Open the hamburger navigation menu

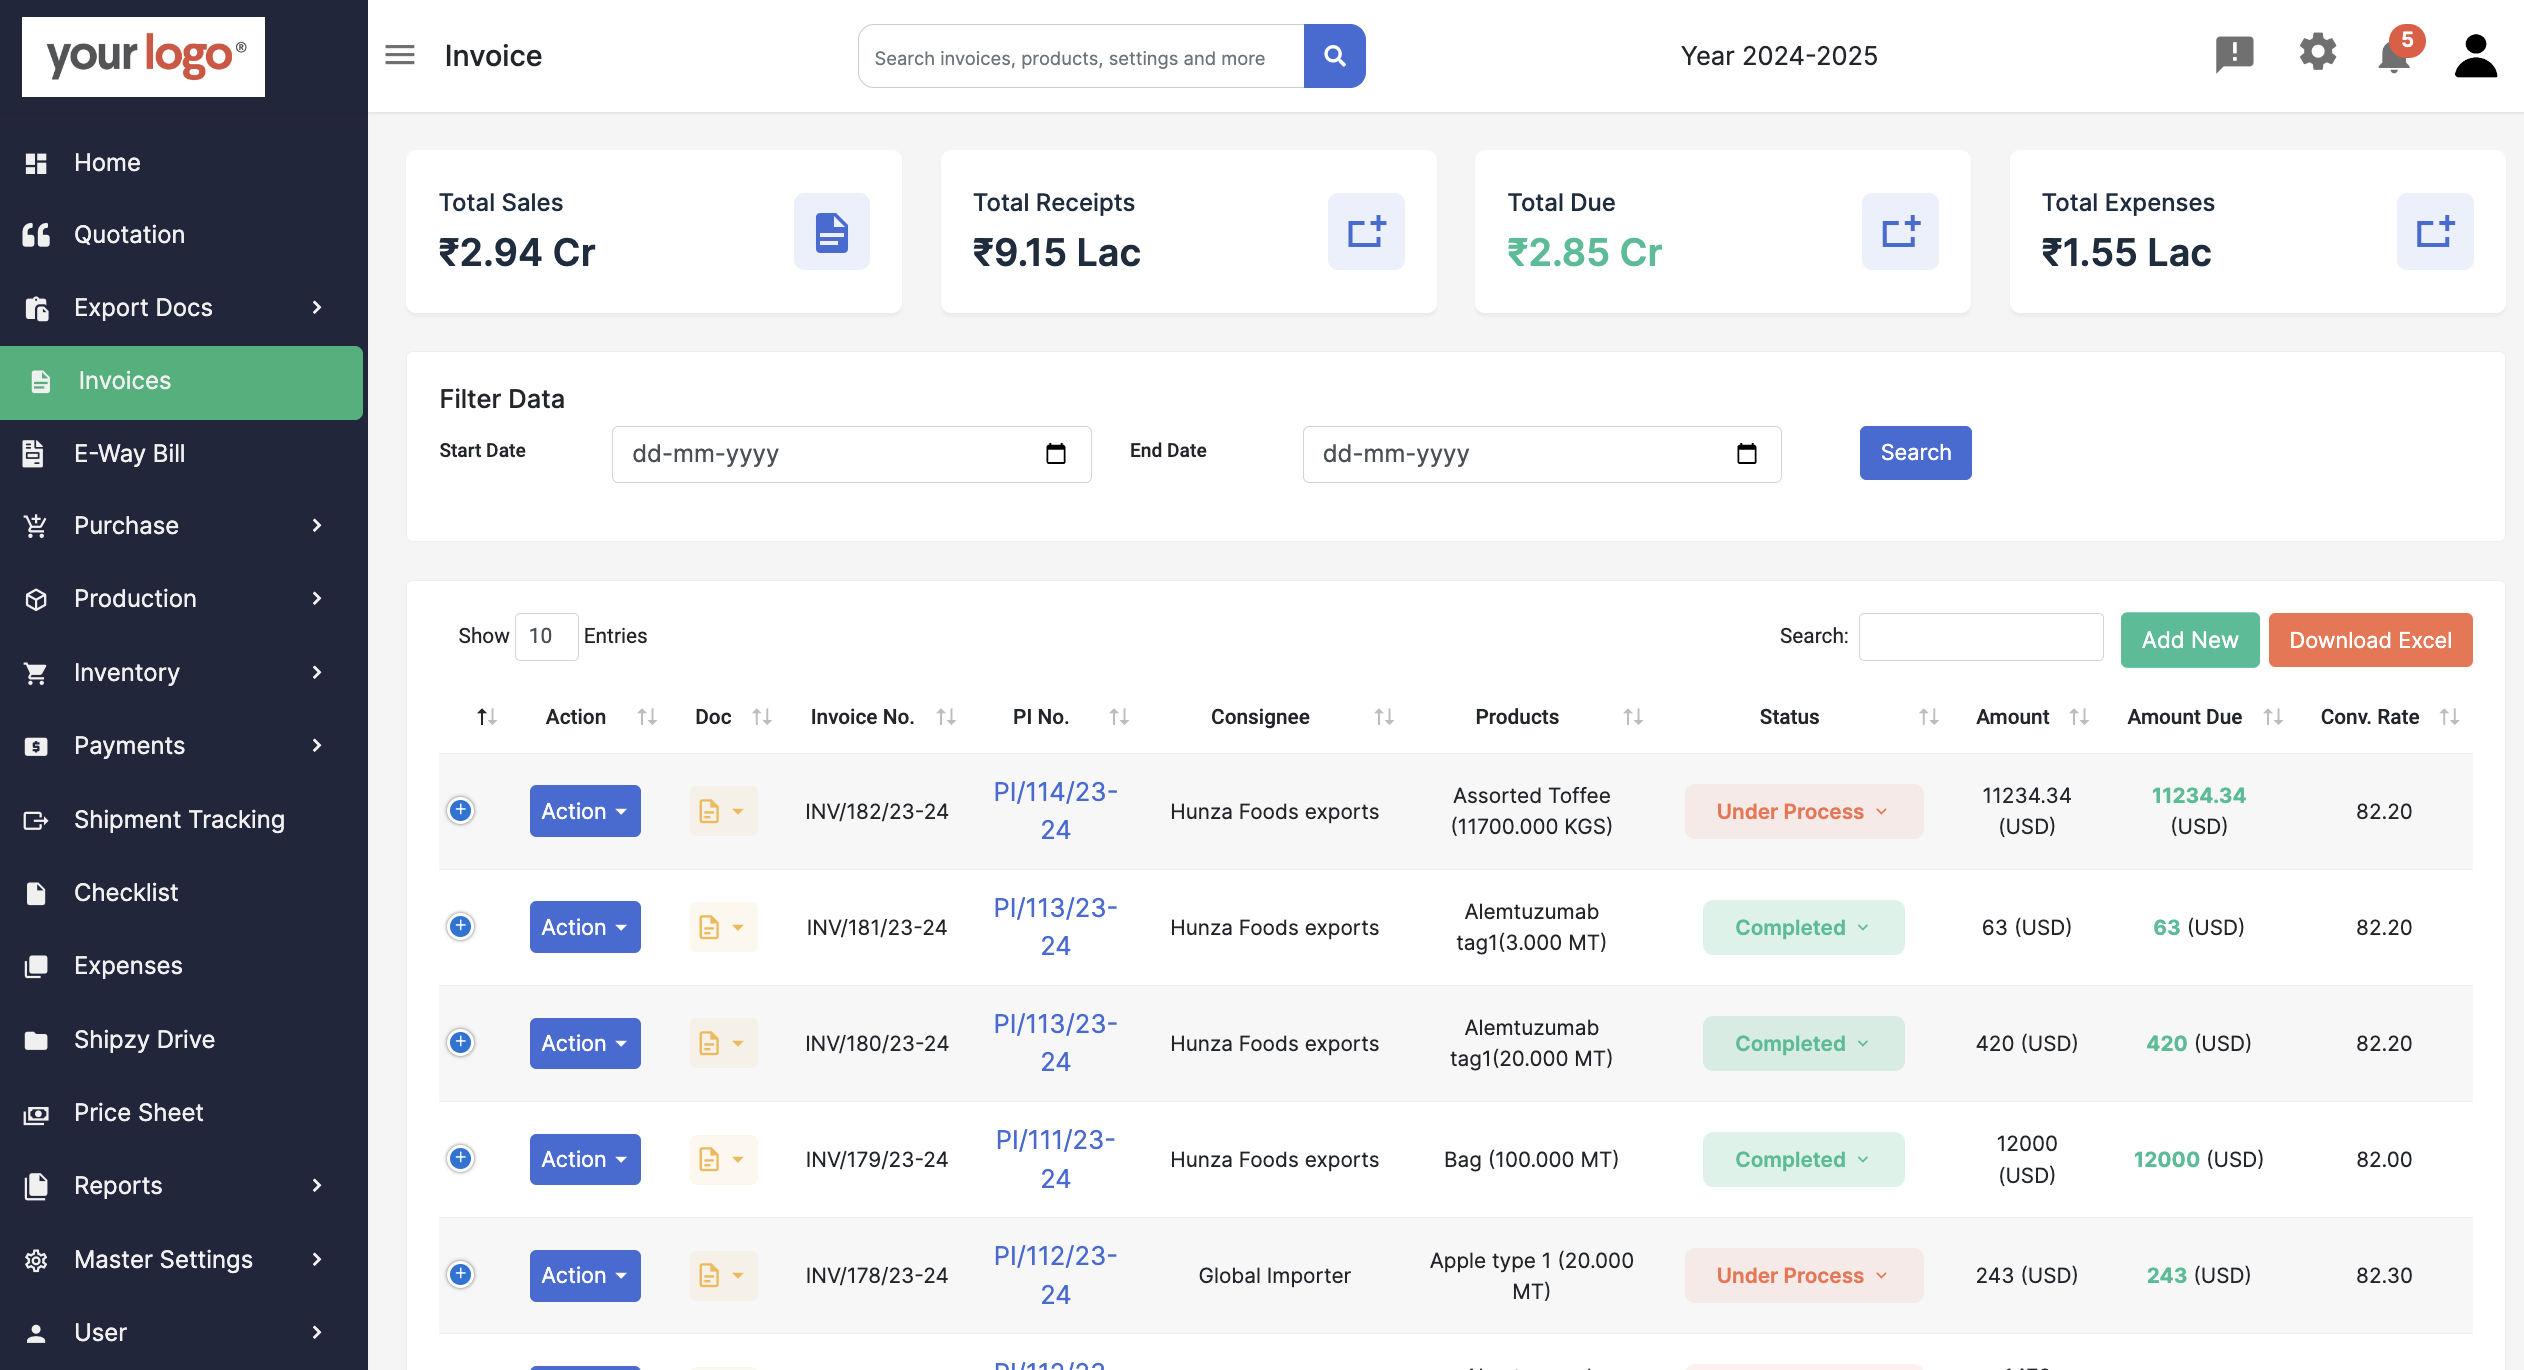point(399,55)
